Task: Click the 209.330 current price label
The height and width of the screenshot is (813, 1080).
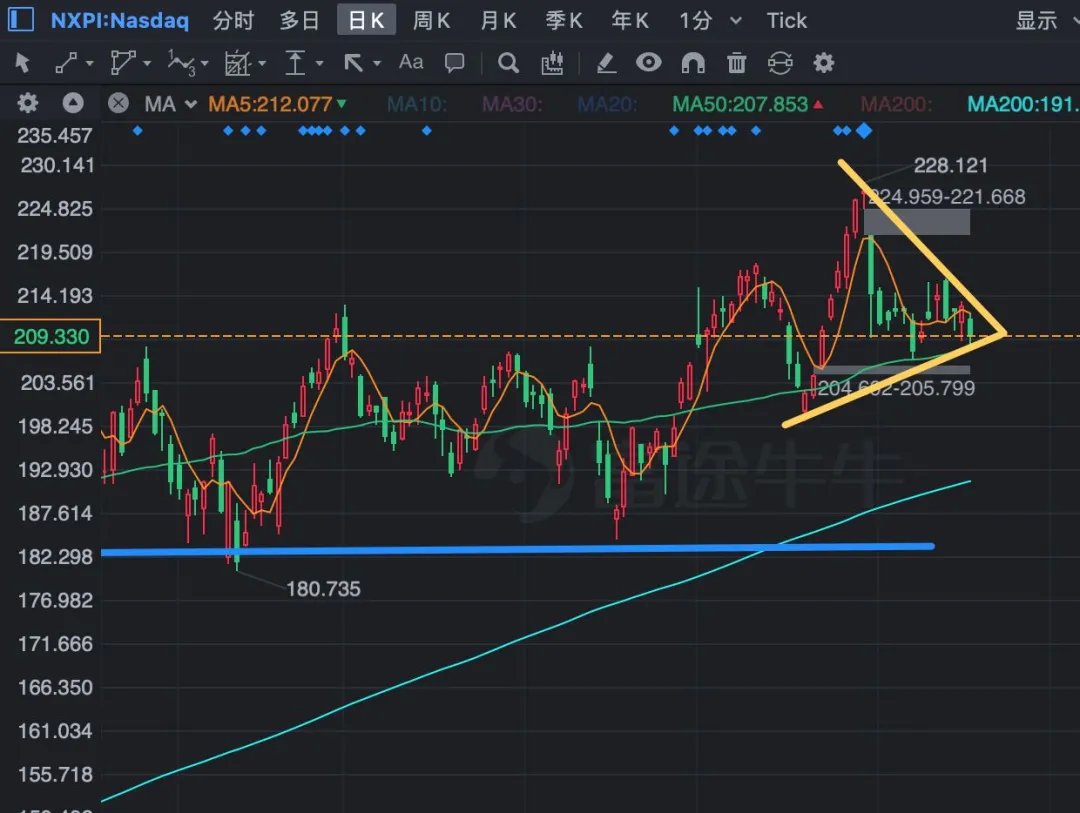Action: pos(51,336)
